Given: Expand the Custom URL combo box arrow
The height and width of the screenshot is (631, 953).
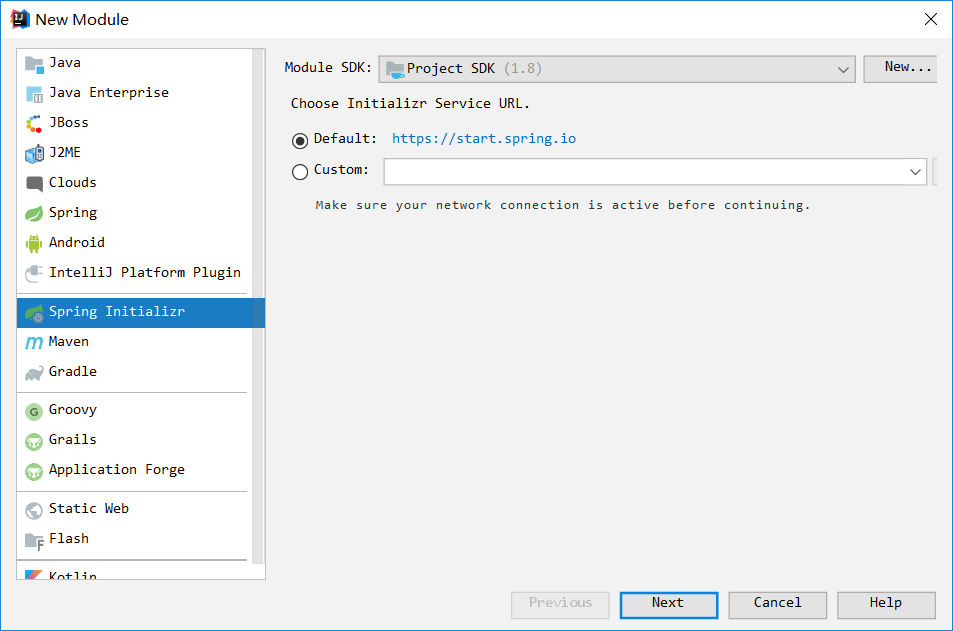Looking at the screenshot, I should tap(915, 172).
